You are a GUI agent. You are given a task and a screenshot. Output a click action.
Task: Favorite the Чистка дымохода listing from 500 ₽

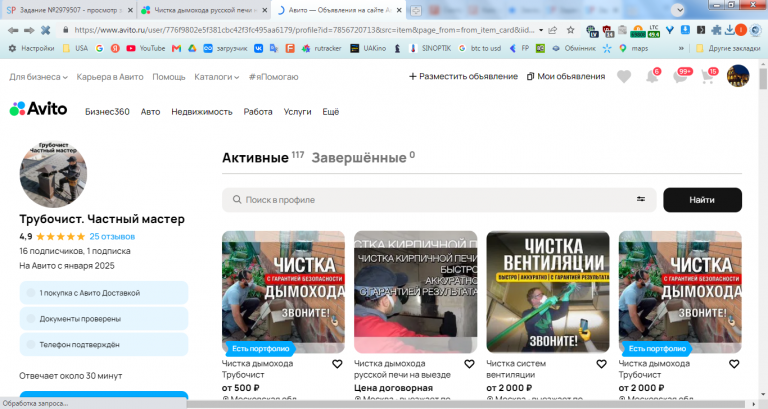pyautogui.click(x=337, y=364)
